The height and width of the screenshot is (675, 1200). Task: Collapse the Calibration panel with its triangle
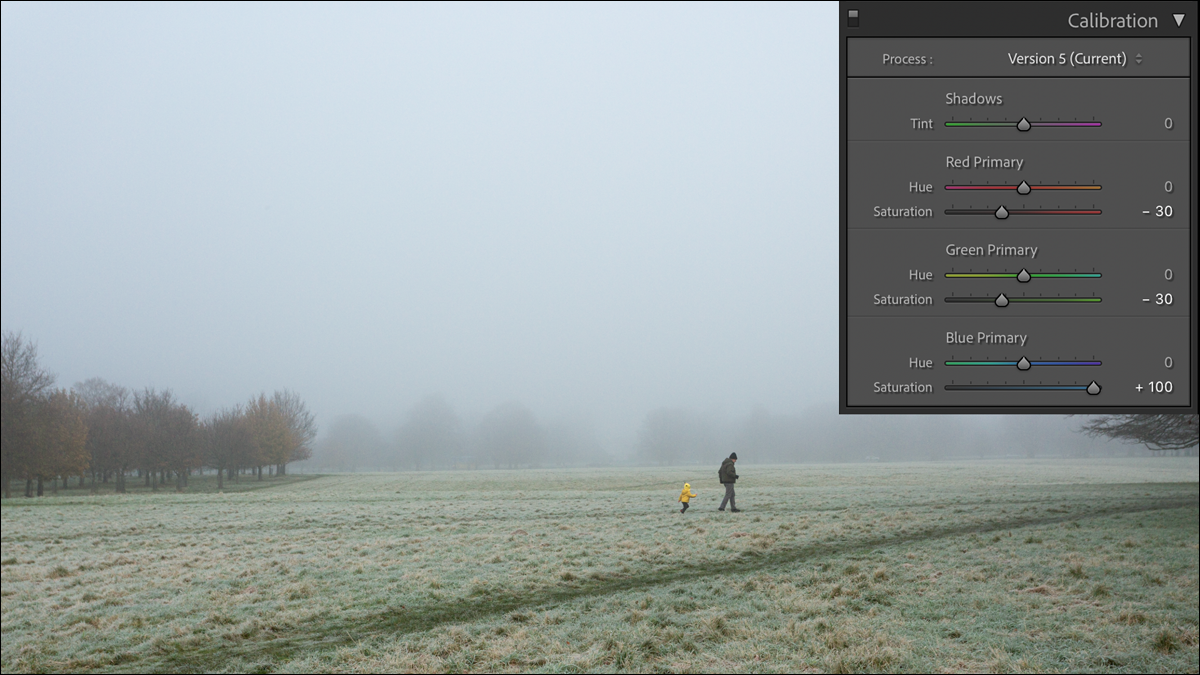[x=1178, y=20]
